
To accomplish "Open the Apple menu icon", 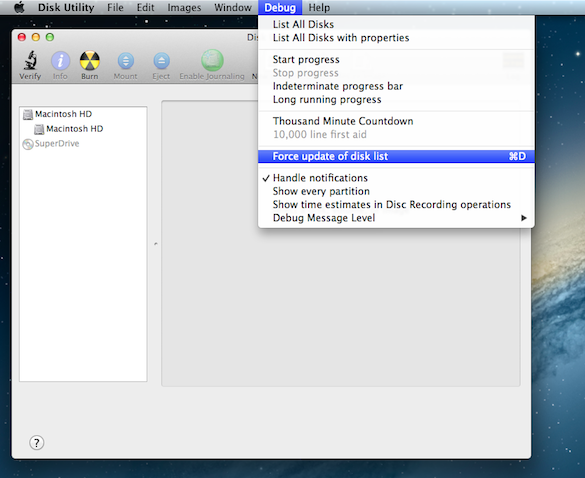I will [x=19, y=7].
